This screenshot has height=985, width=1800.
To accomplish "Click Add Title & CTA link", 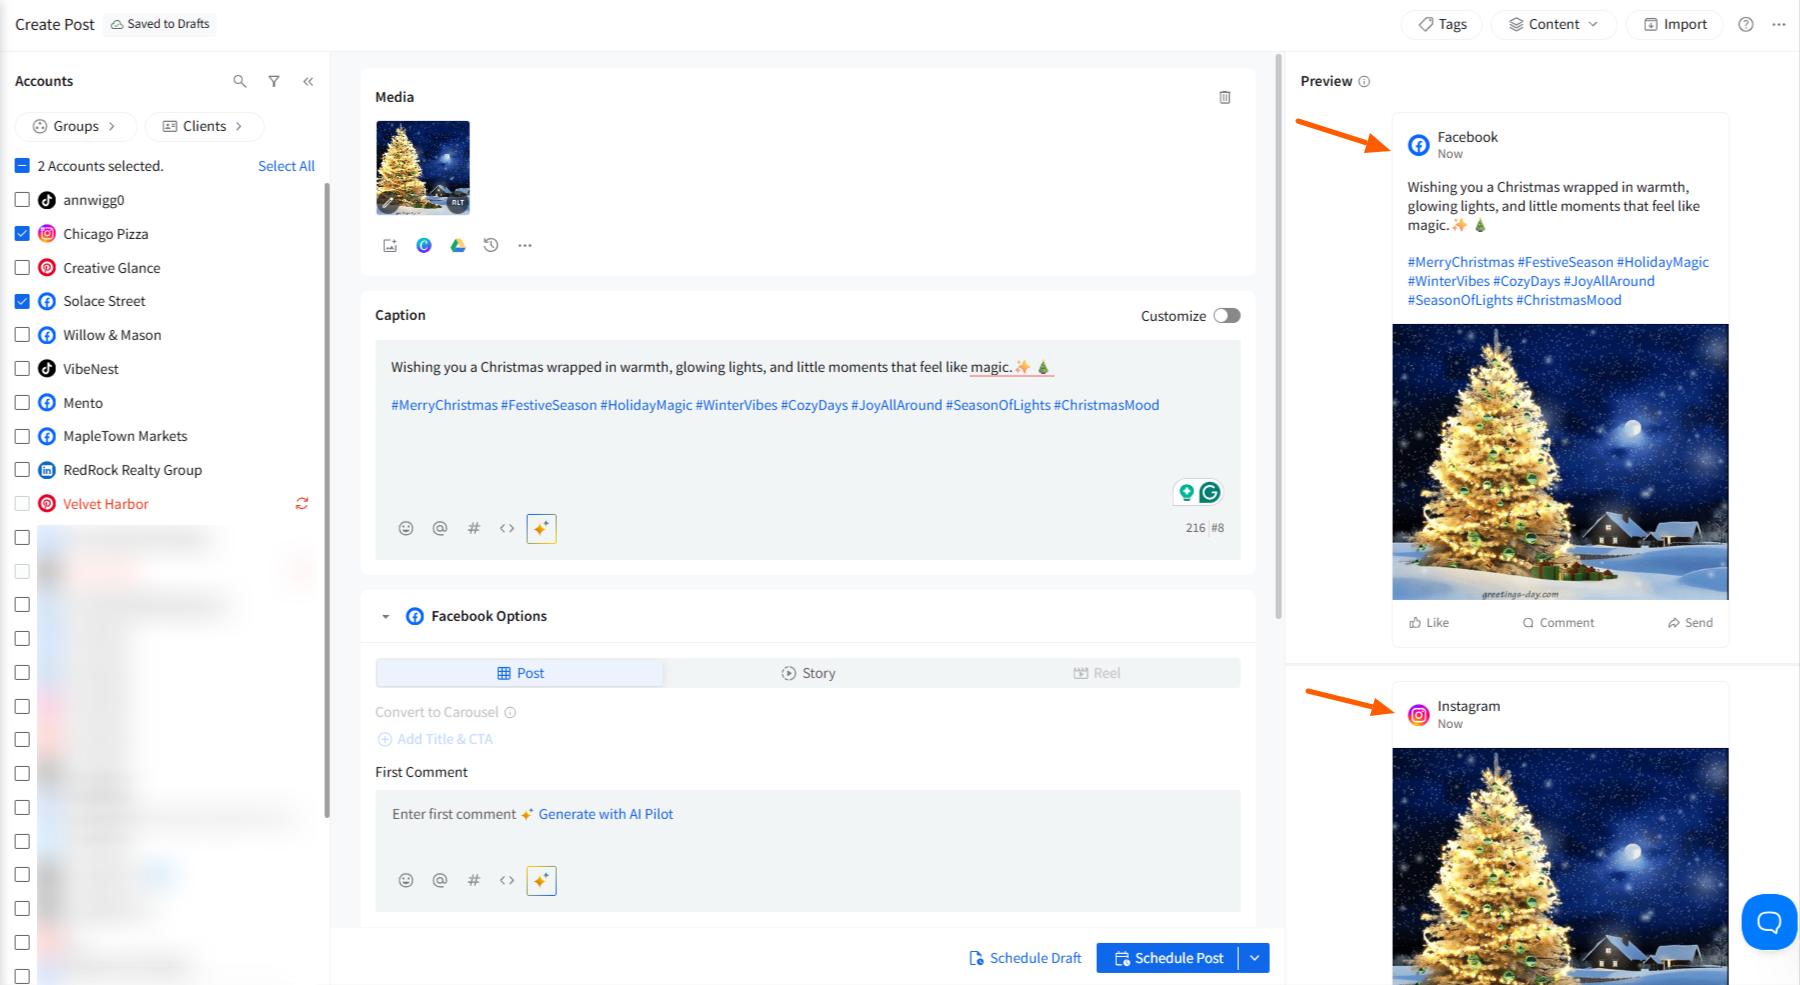I will coord(435,739).
